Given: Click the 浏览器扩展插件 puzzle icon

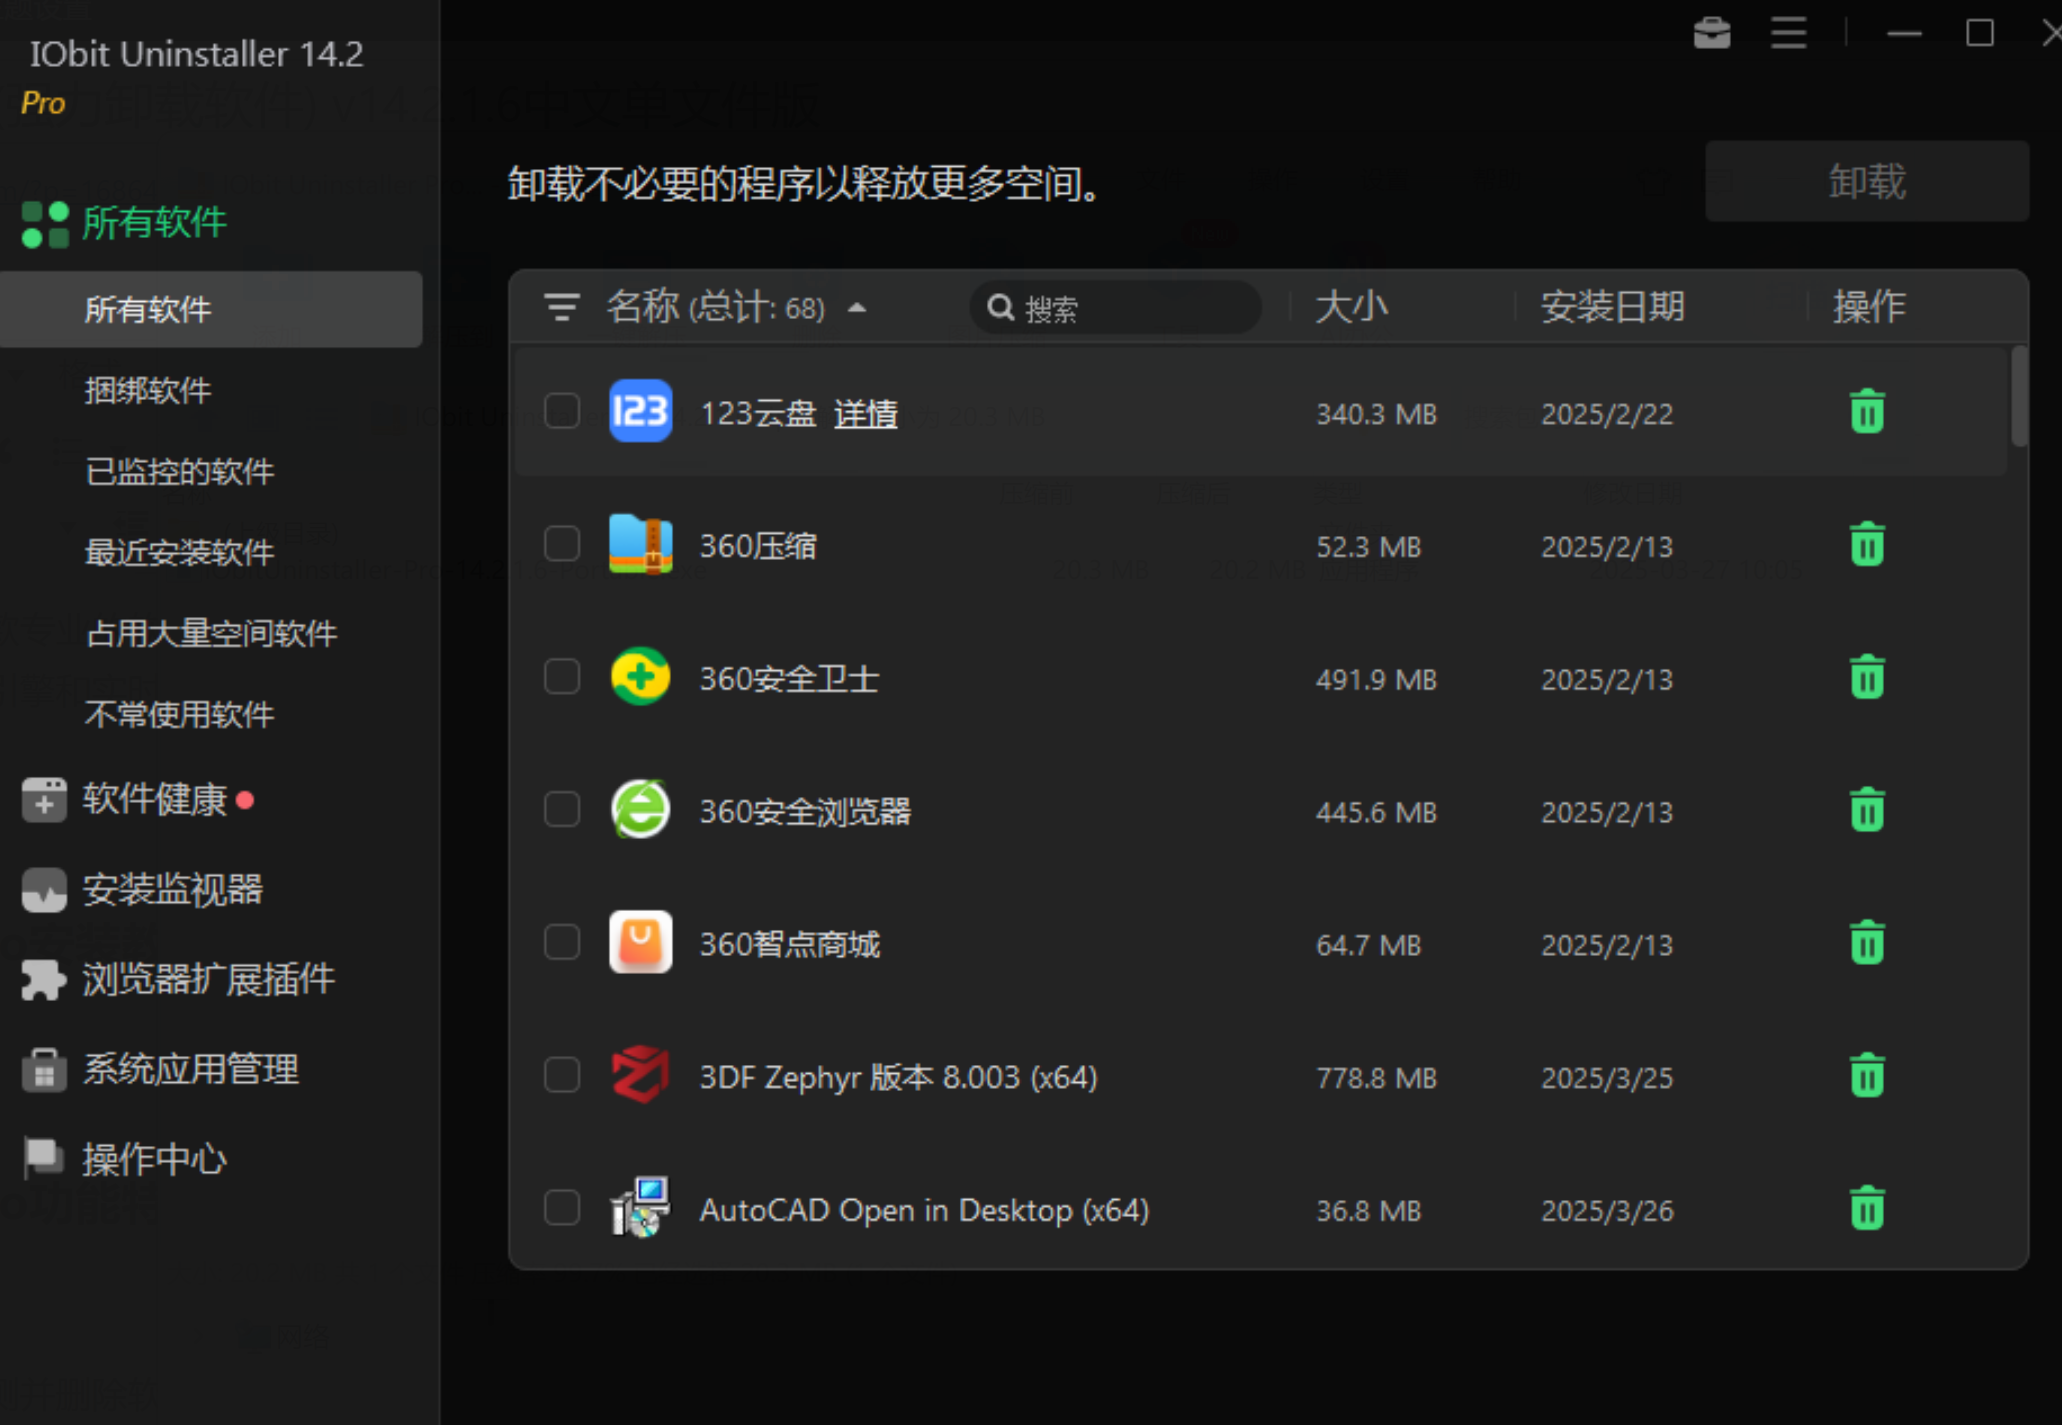Looking at the screenshot, I should pos(43,980).
